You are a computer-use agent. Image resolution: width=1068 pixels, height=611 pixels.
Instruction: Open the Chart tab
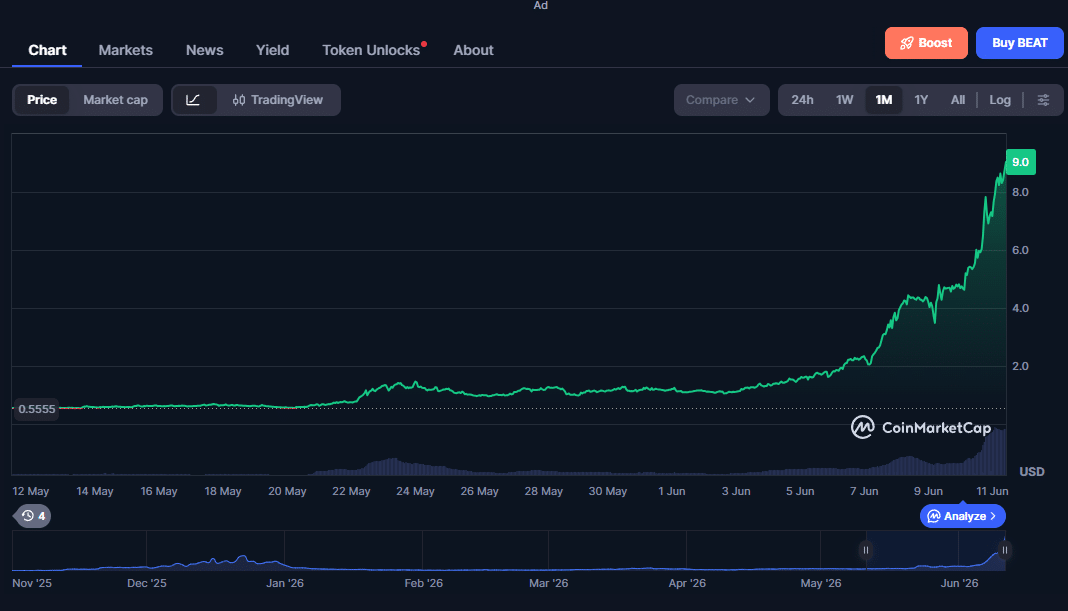pyautogui.click(x=47, y=50)
